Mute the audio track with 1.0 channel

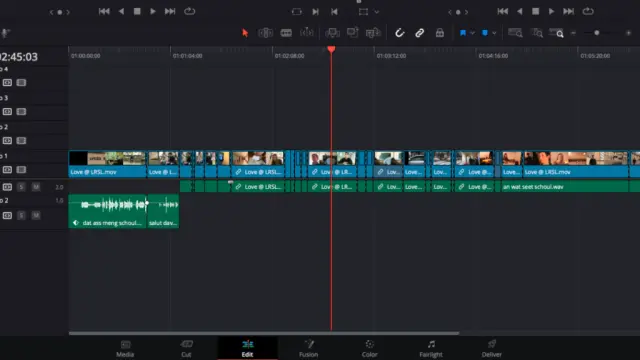pyautogui.click(x=36, y=215)
